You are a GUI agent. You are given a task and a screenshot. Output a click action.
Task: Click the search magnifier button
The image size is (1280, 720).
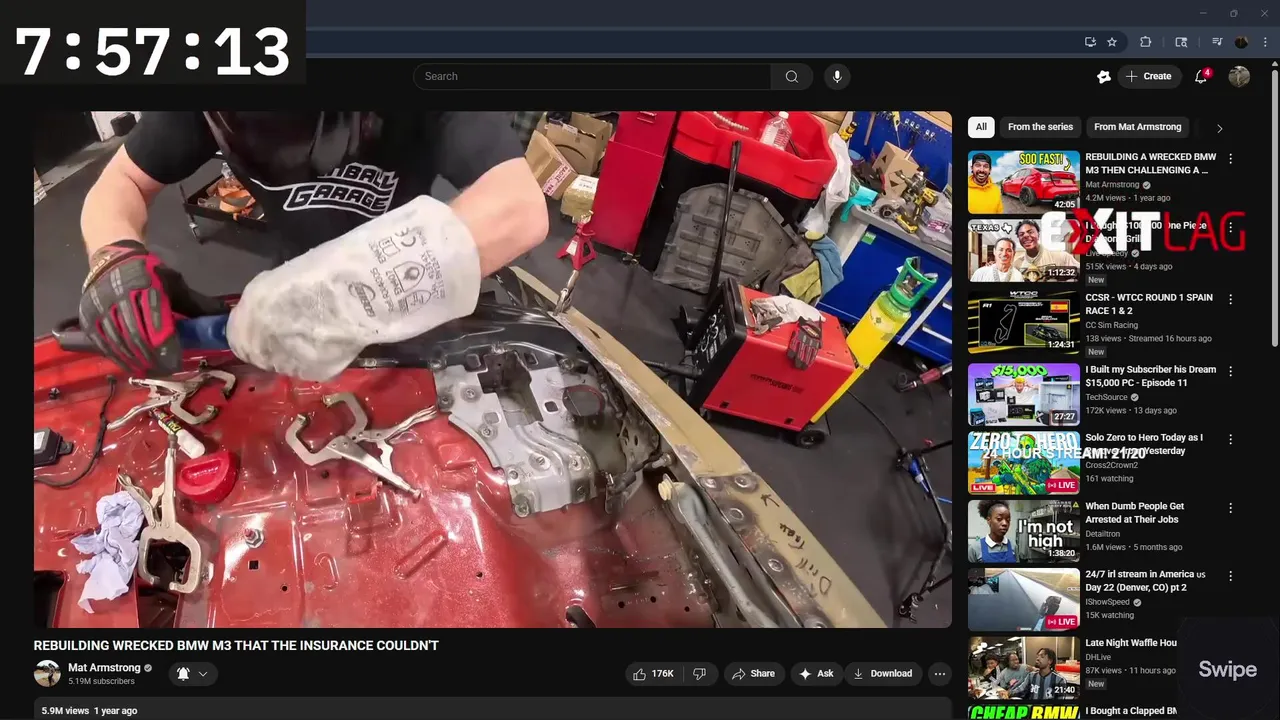(x=792, y=76)
